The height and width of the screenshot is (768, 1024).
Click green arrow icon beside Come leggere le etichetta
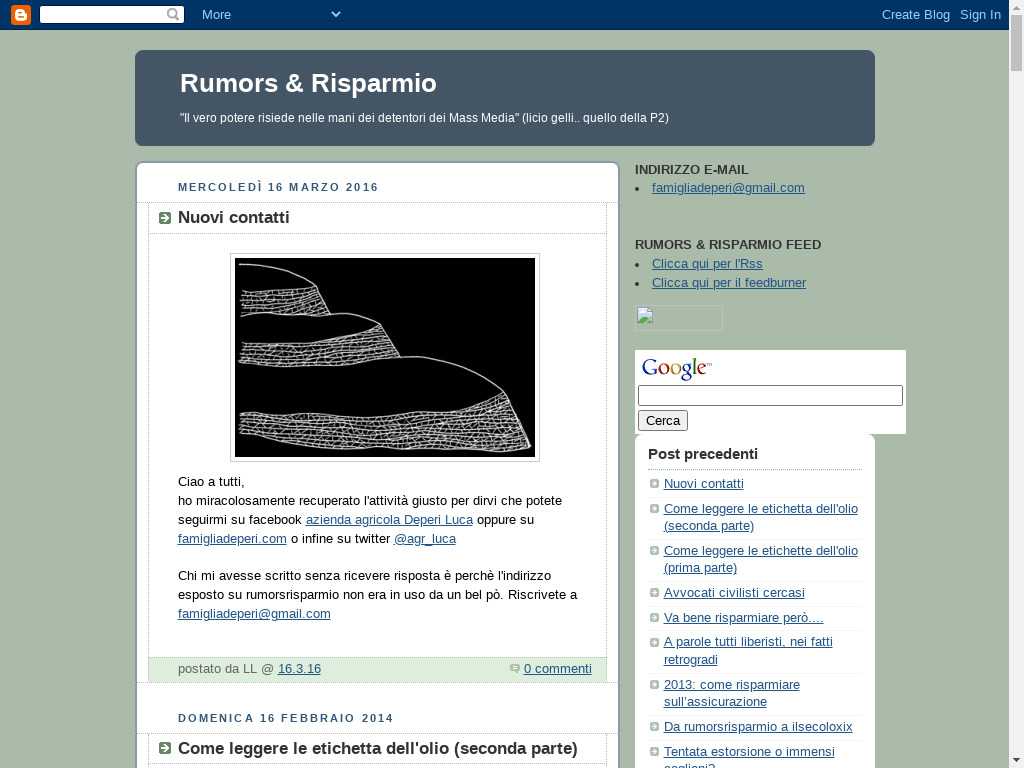165,749
